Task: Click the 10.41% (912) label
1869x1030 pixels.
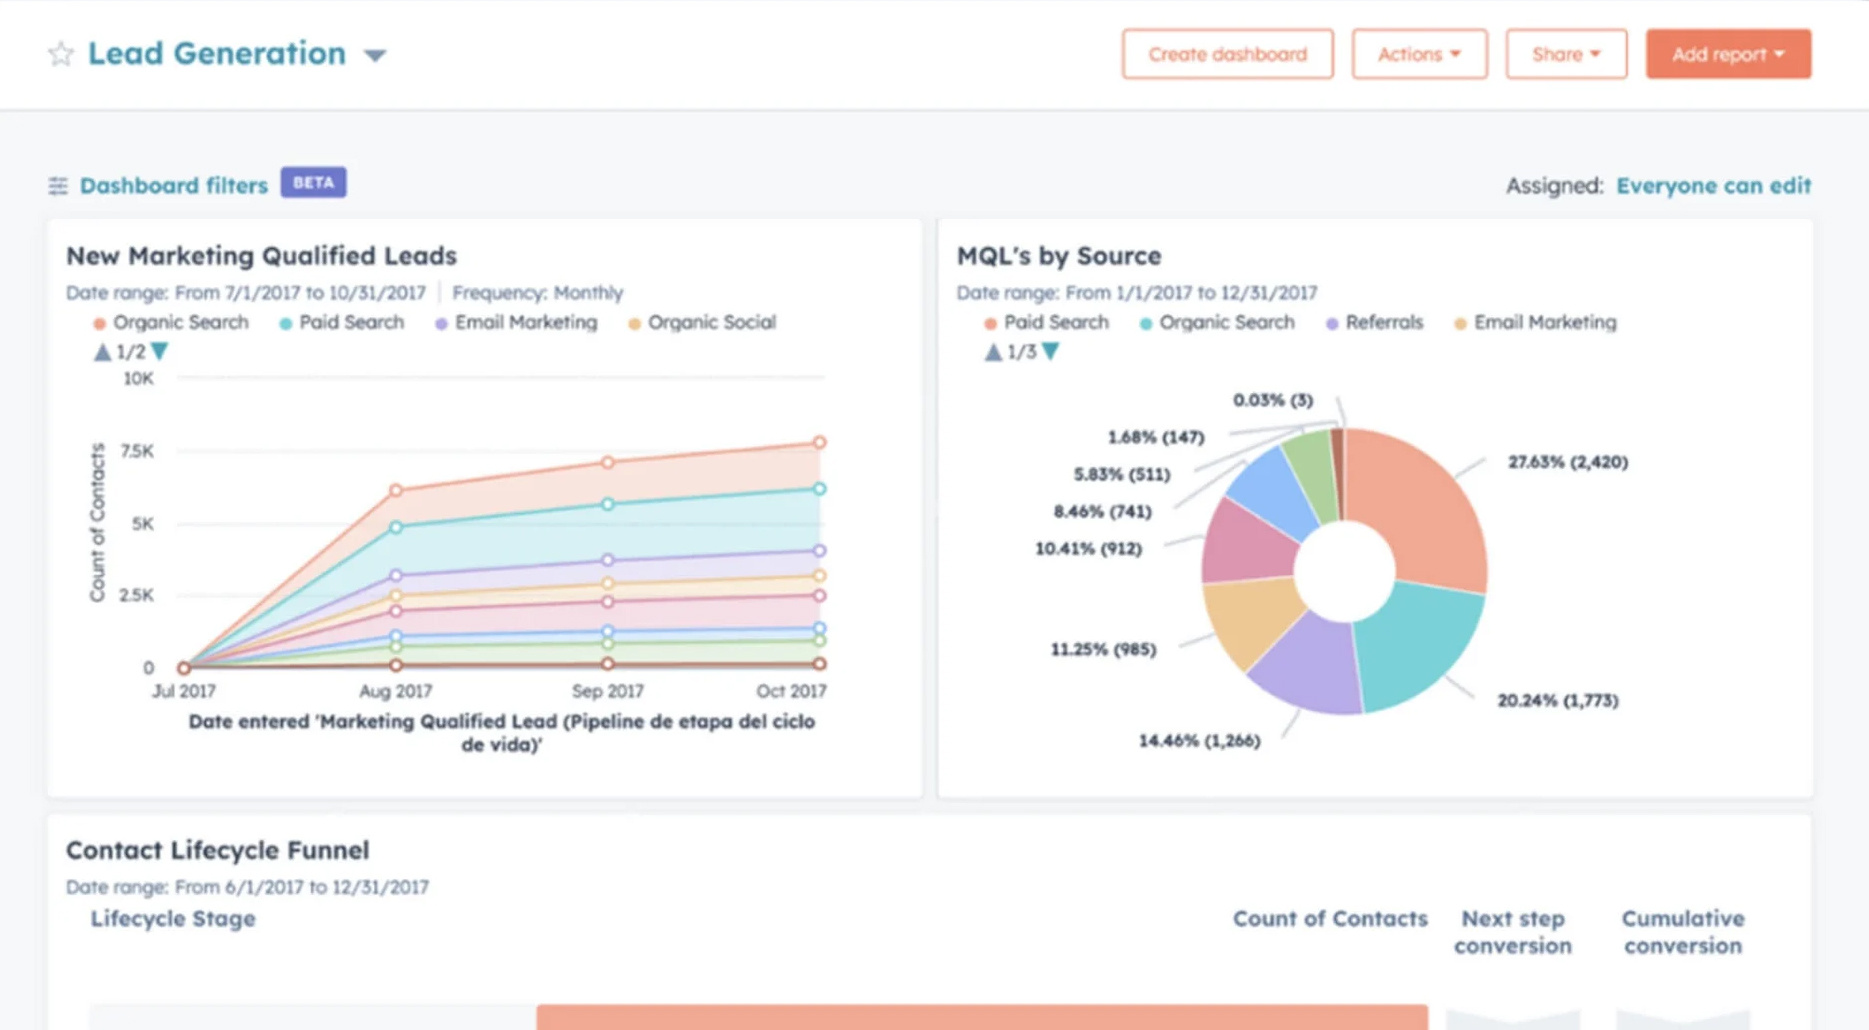Action: click(x=1088, y=549)
